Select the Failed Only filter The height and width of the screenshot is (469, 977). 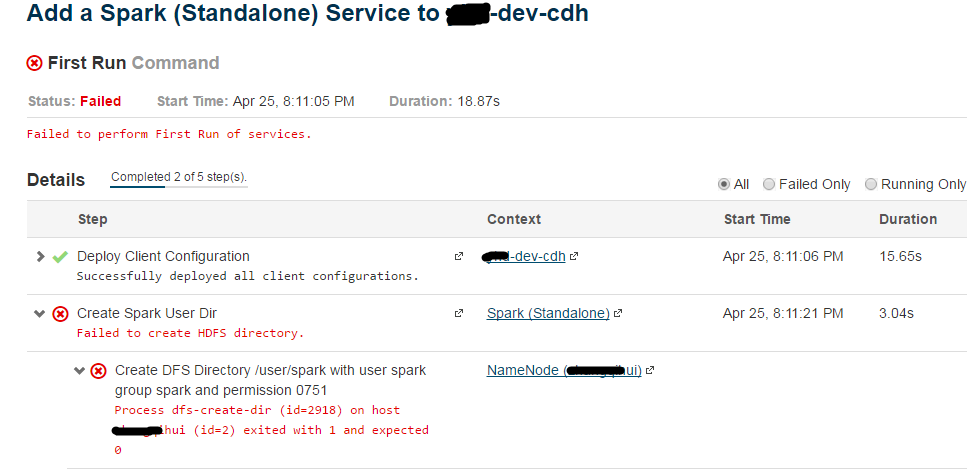point(769,184)
